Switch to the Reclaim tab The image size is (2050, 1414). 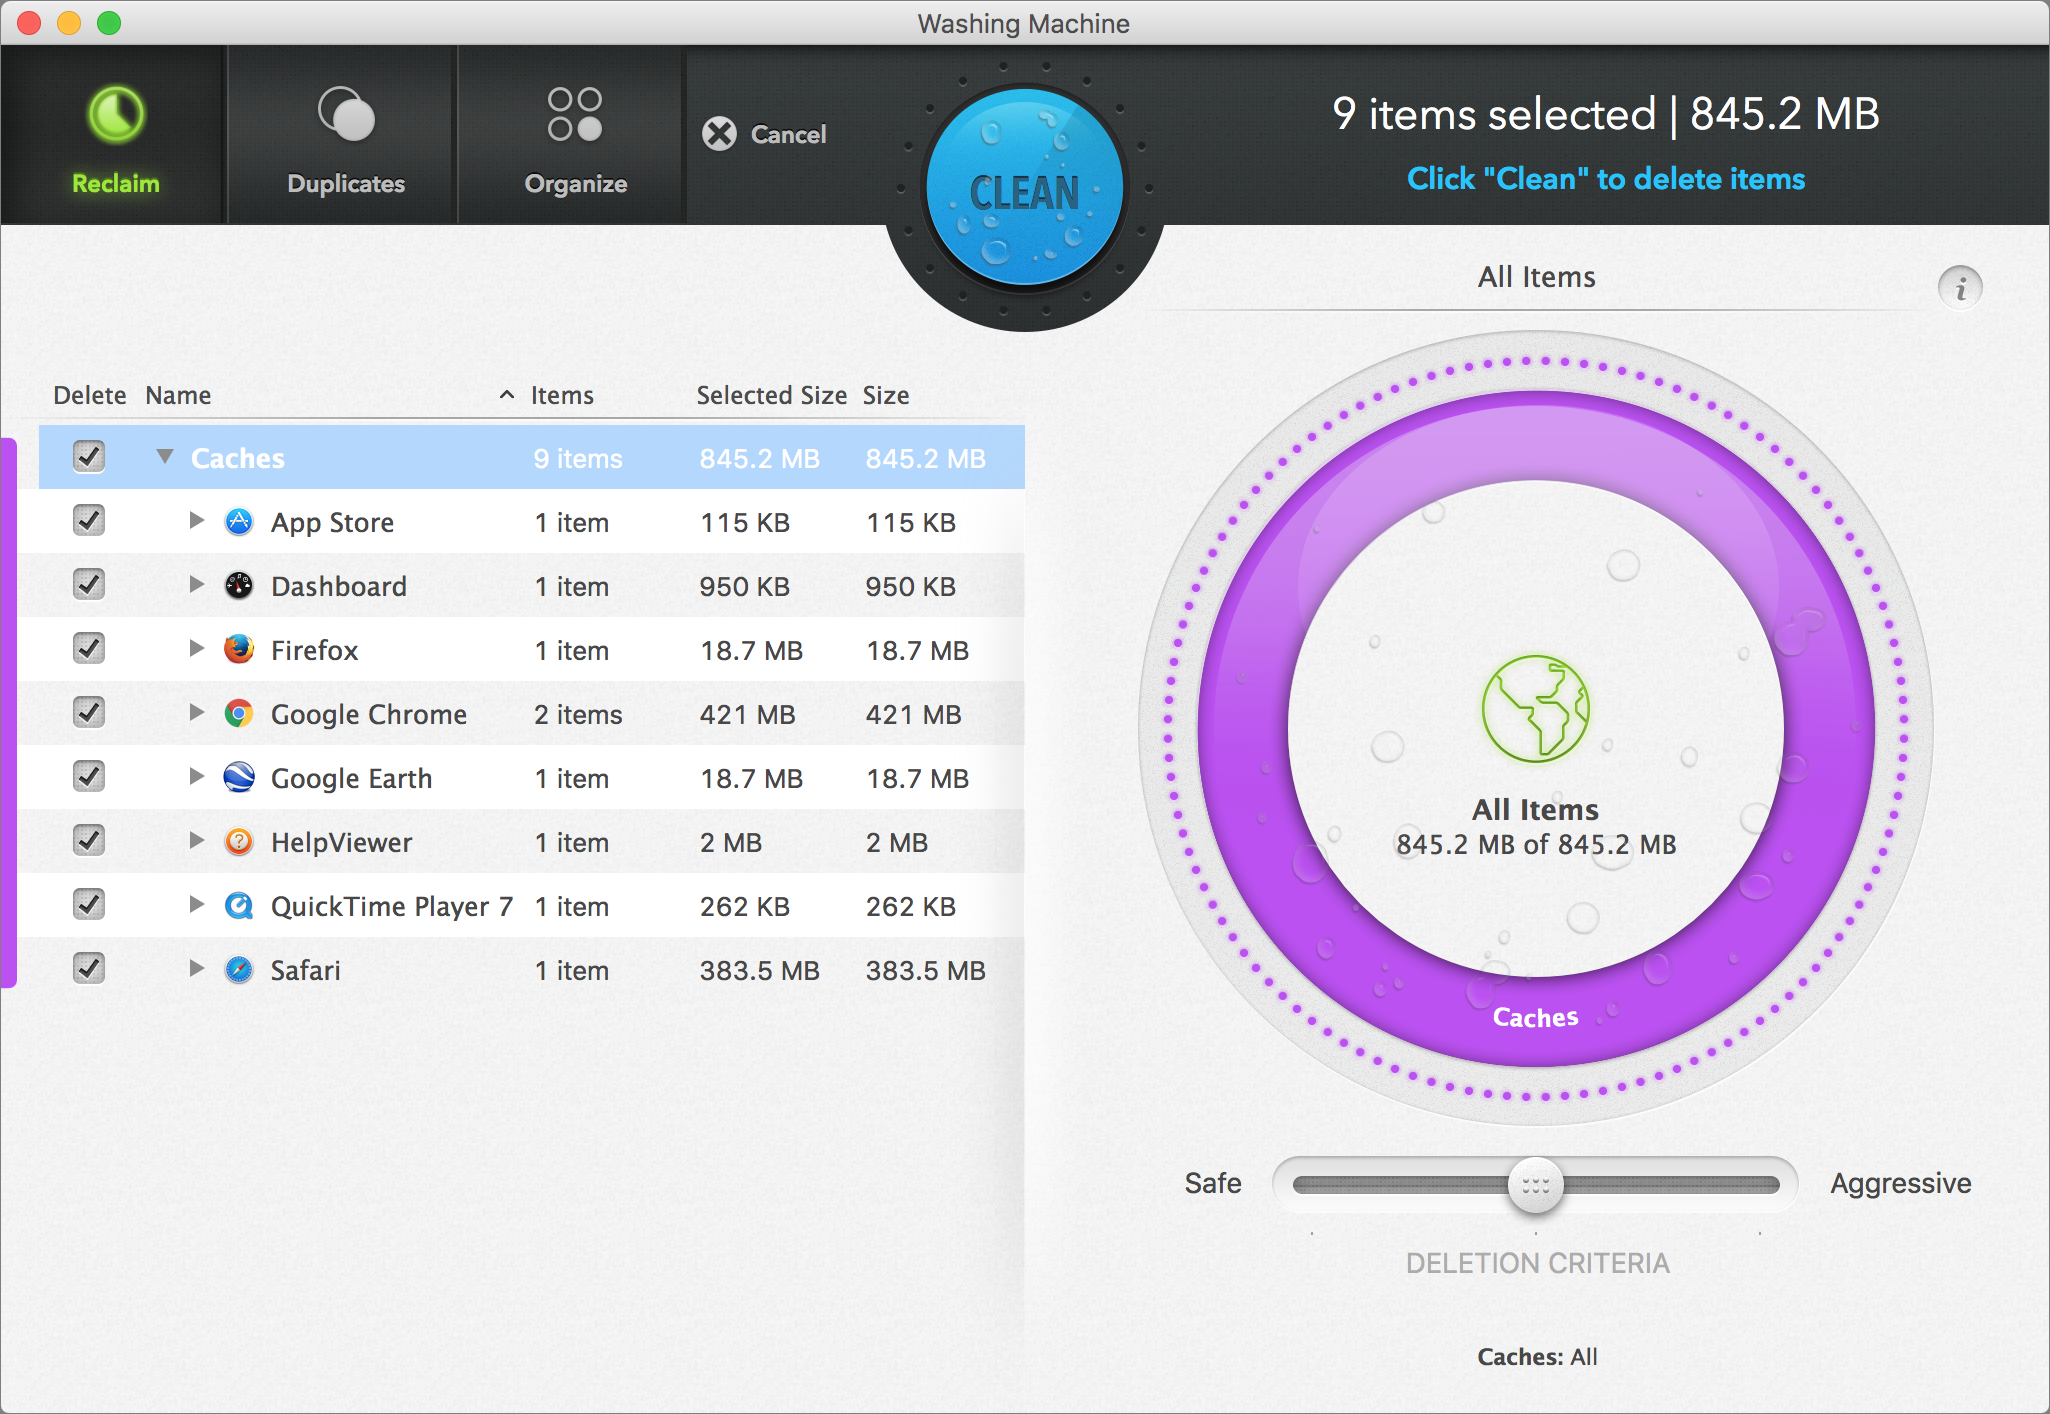click(114, 135)
